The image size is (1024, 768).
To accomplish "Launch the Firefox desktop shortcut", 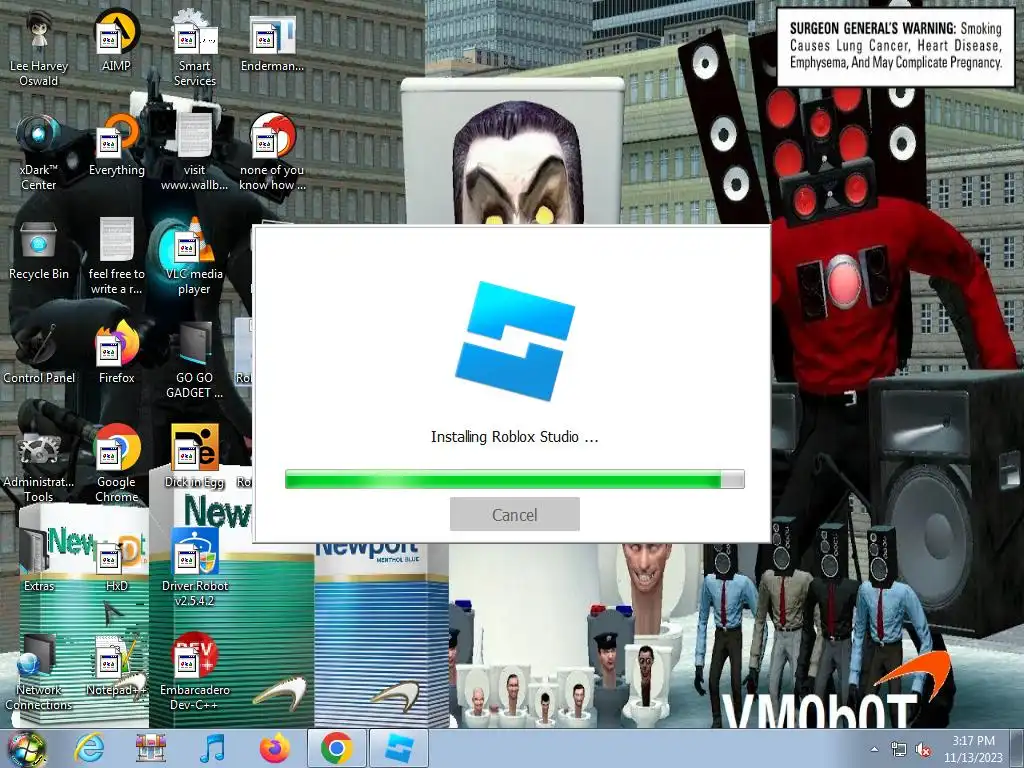I will pyautogui.click(x=116, y=353).
